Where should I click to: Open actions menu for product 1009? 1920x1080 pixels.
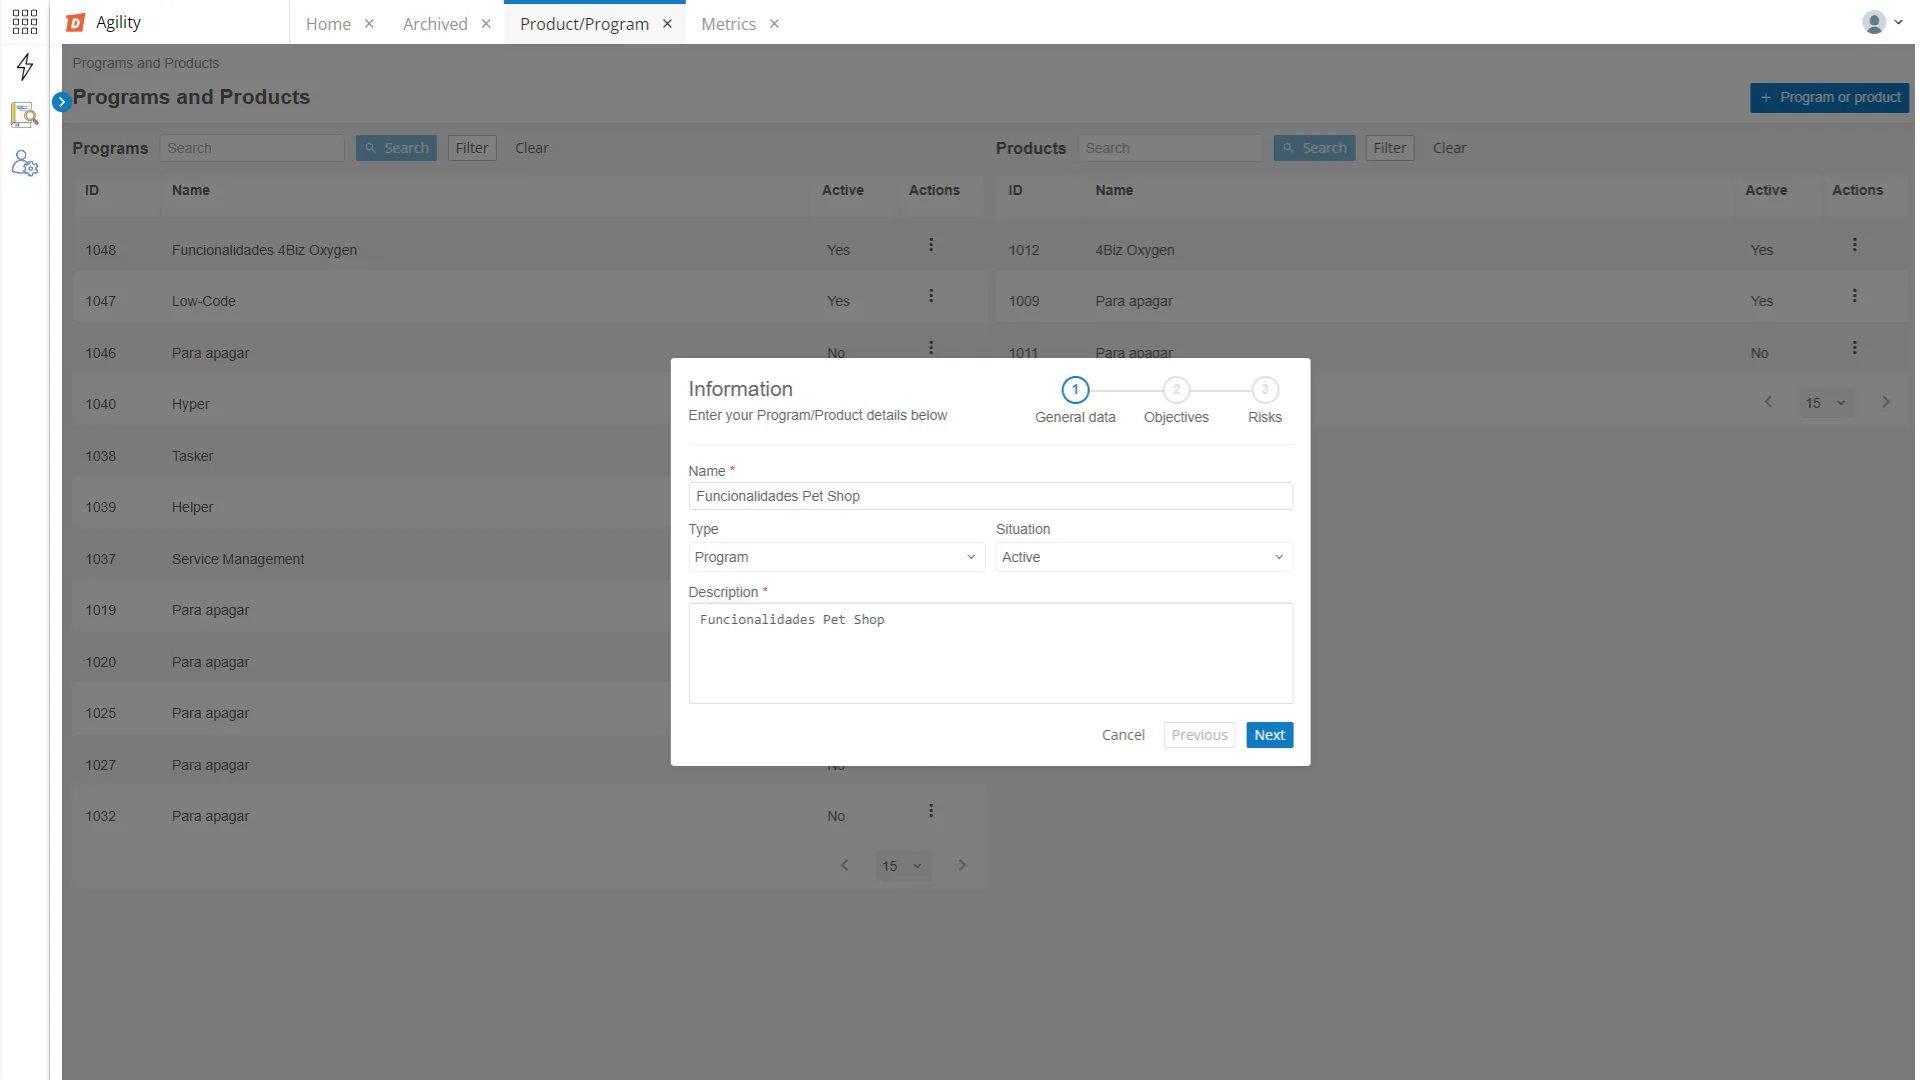(x=1855, y=296)
